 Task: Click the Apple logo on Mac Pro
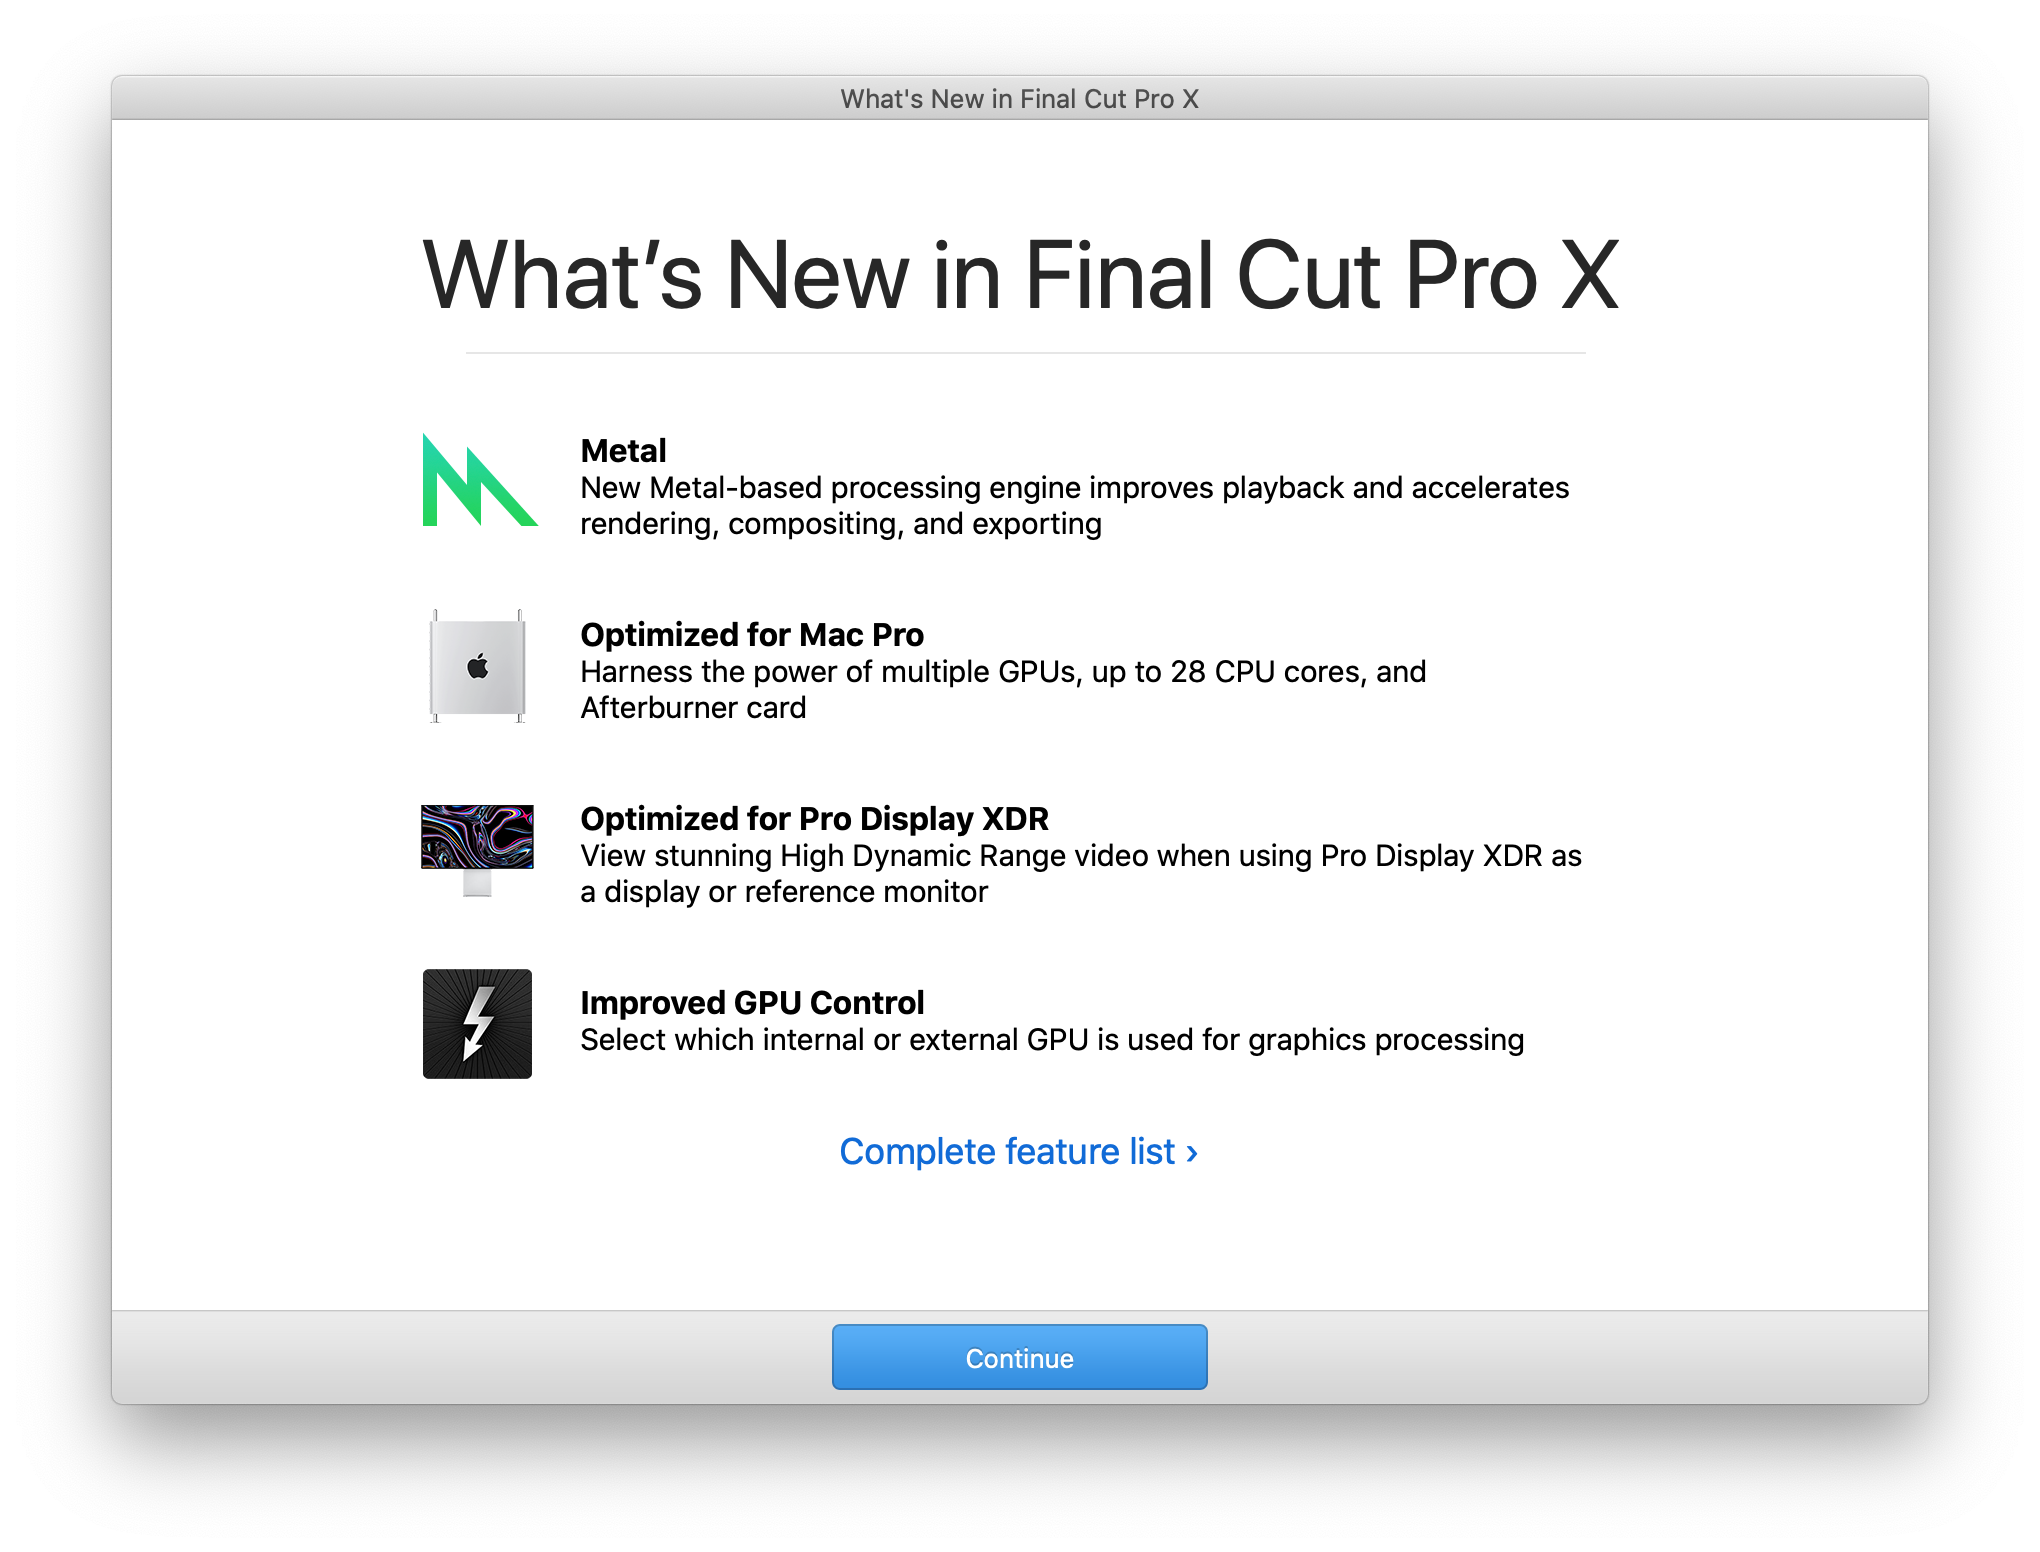pos(478,666)
